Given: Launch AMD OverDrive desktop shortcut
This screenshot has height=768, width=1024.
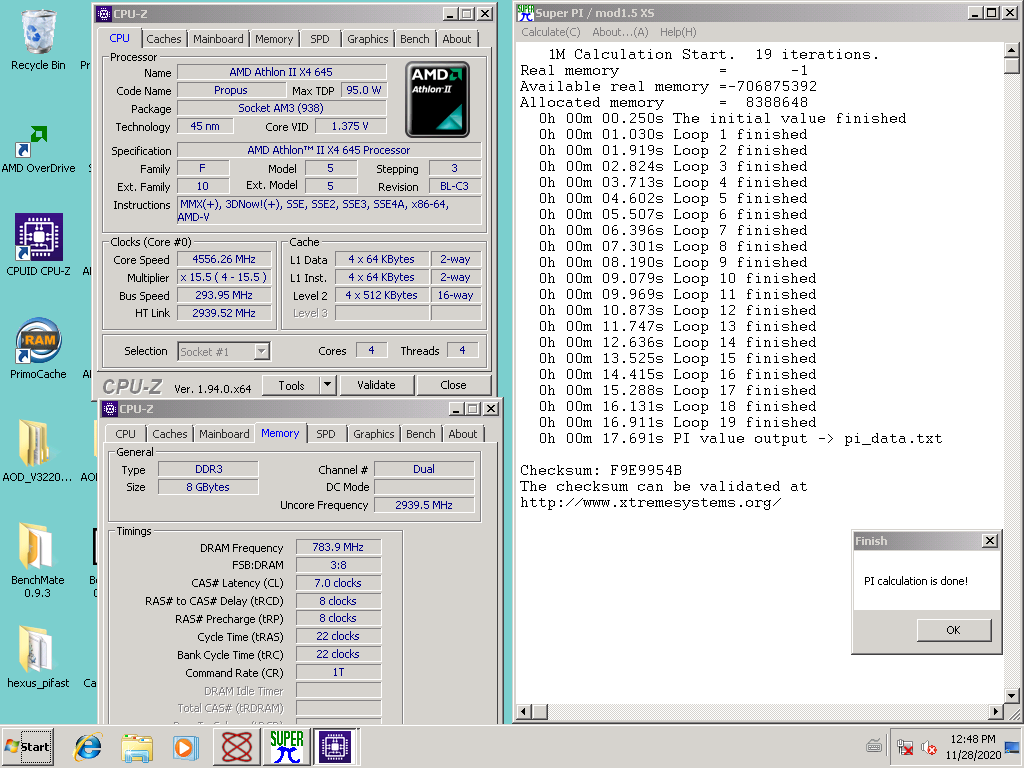Looking at the screenshot, I should pyautogui.click(x=38, y=149).
